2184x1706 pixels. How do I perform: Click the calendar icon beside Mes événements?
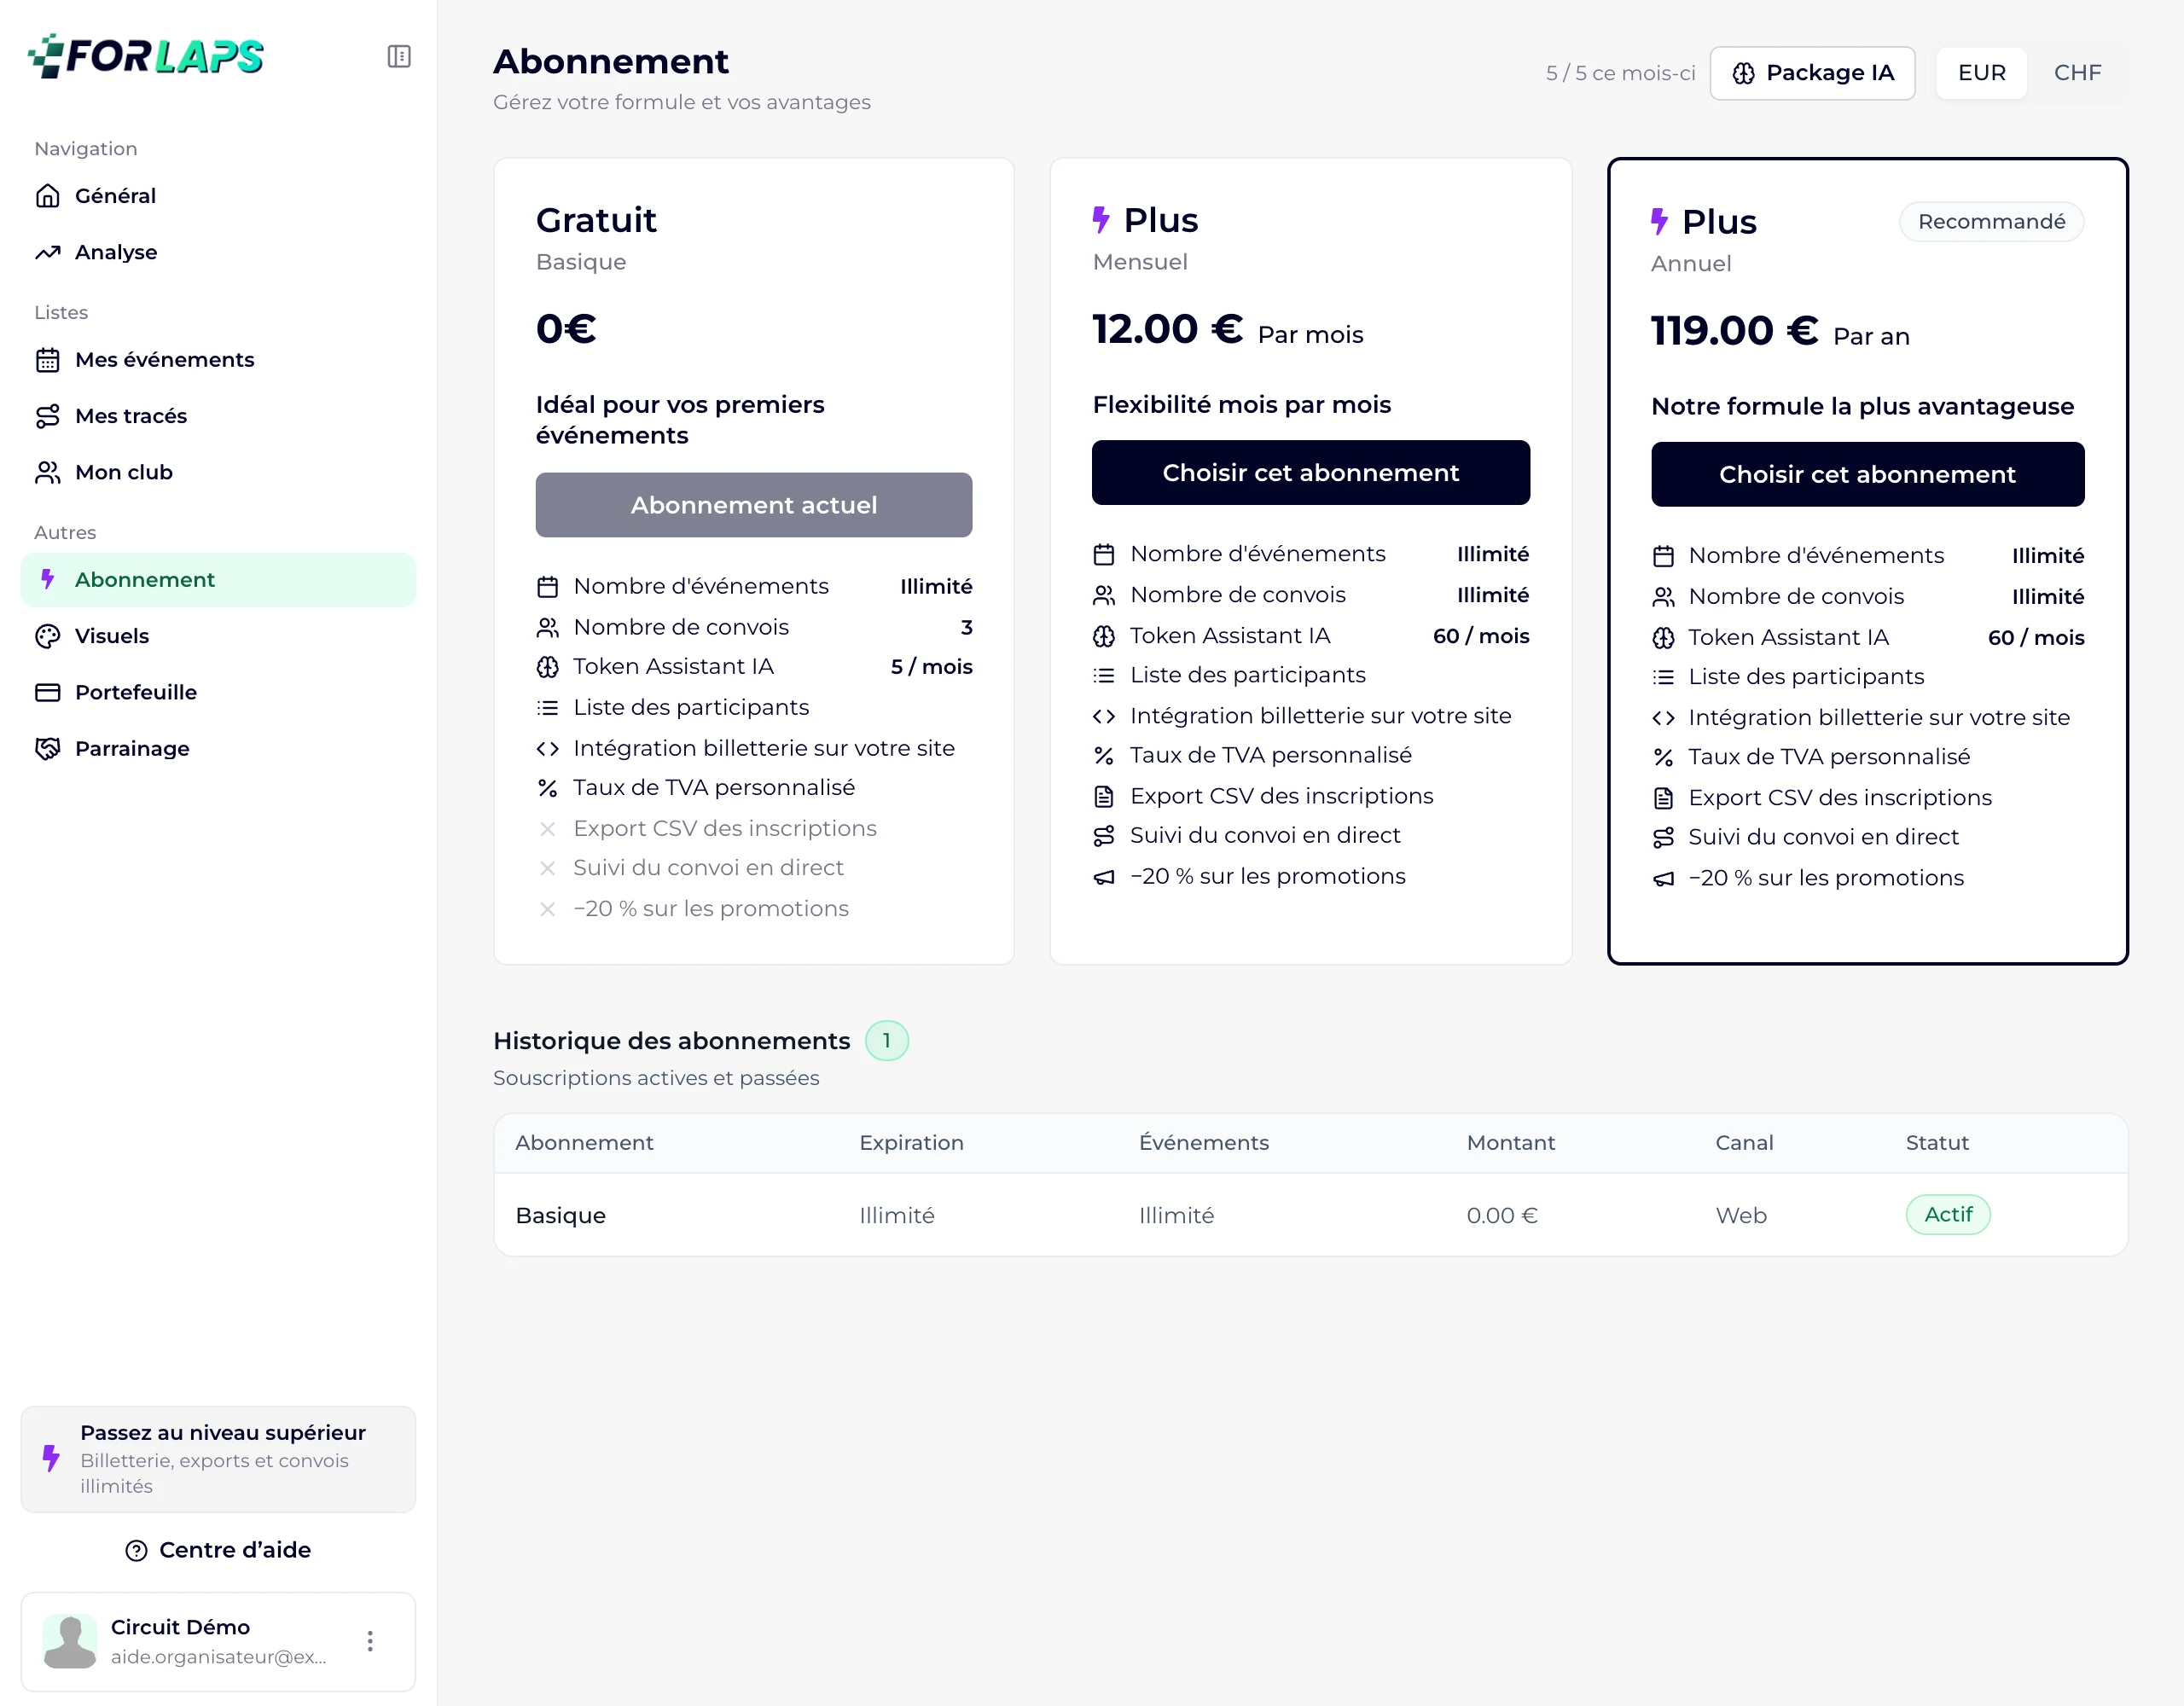[48, 360]
